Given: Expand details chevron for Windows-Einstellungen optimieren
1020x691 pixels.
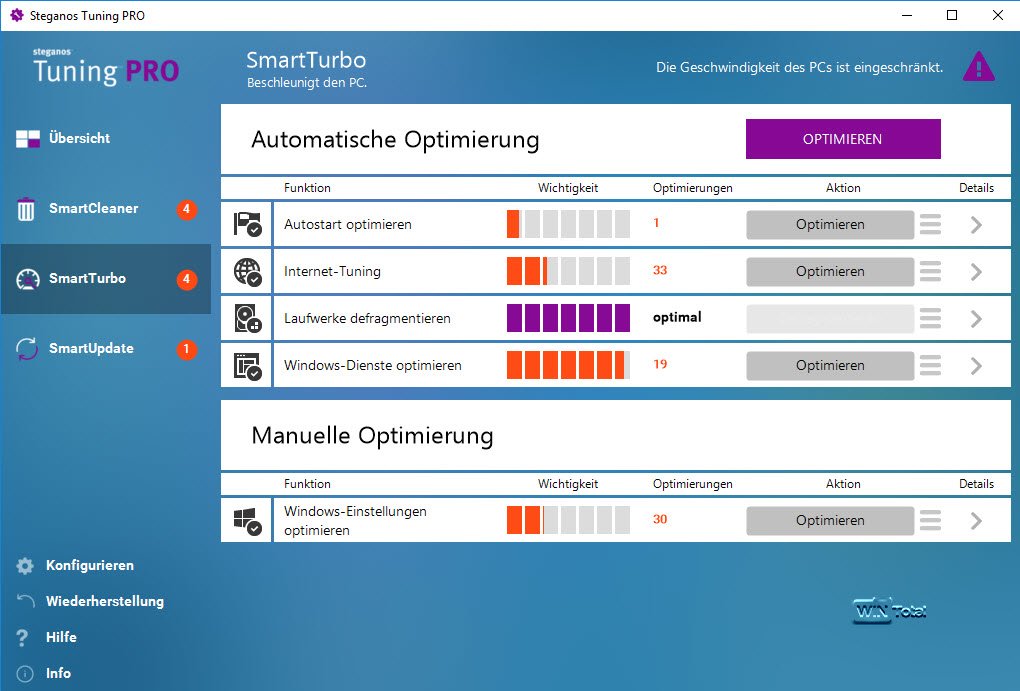Looking at the screenshot, I should click(x=976, y=521).
